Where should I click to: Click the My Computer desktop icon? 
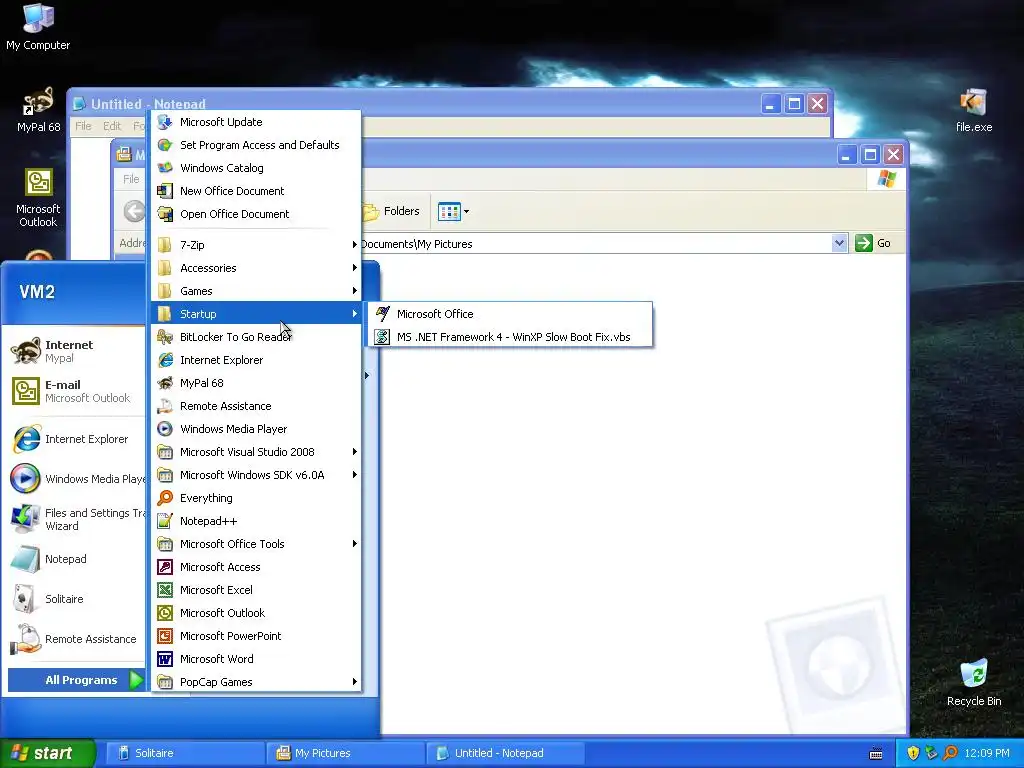(x=38, y=27)
